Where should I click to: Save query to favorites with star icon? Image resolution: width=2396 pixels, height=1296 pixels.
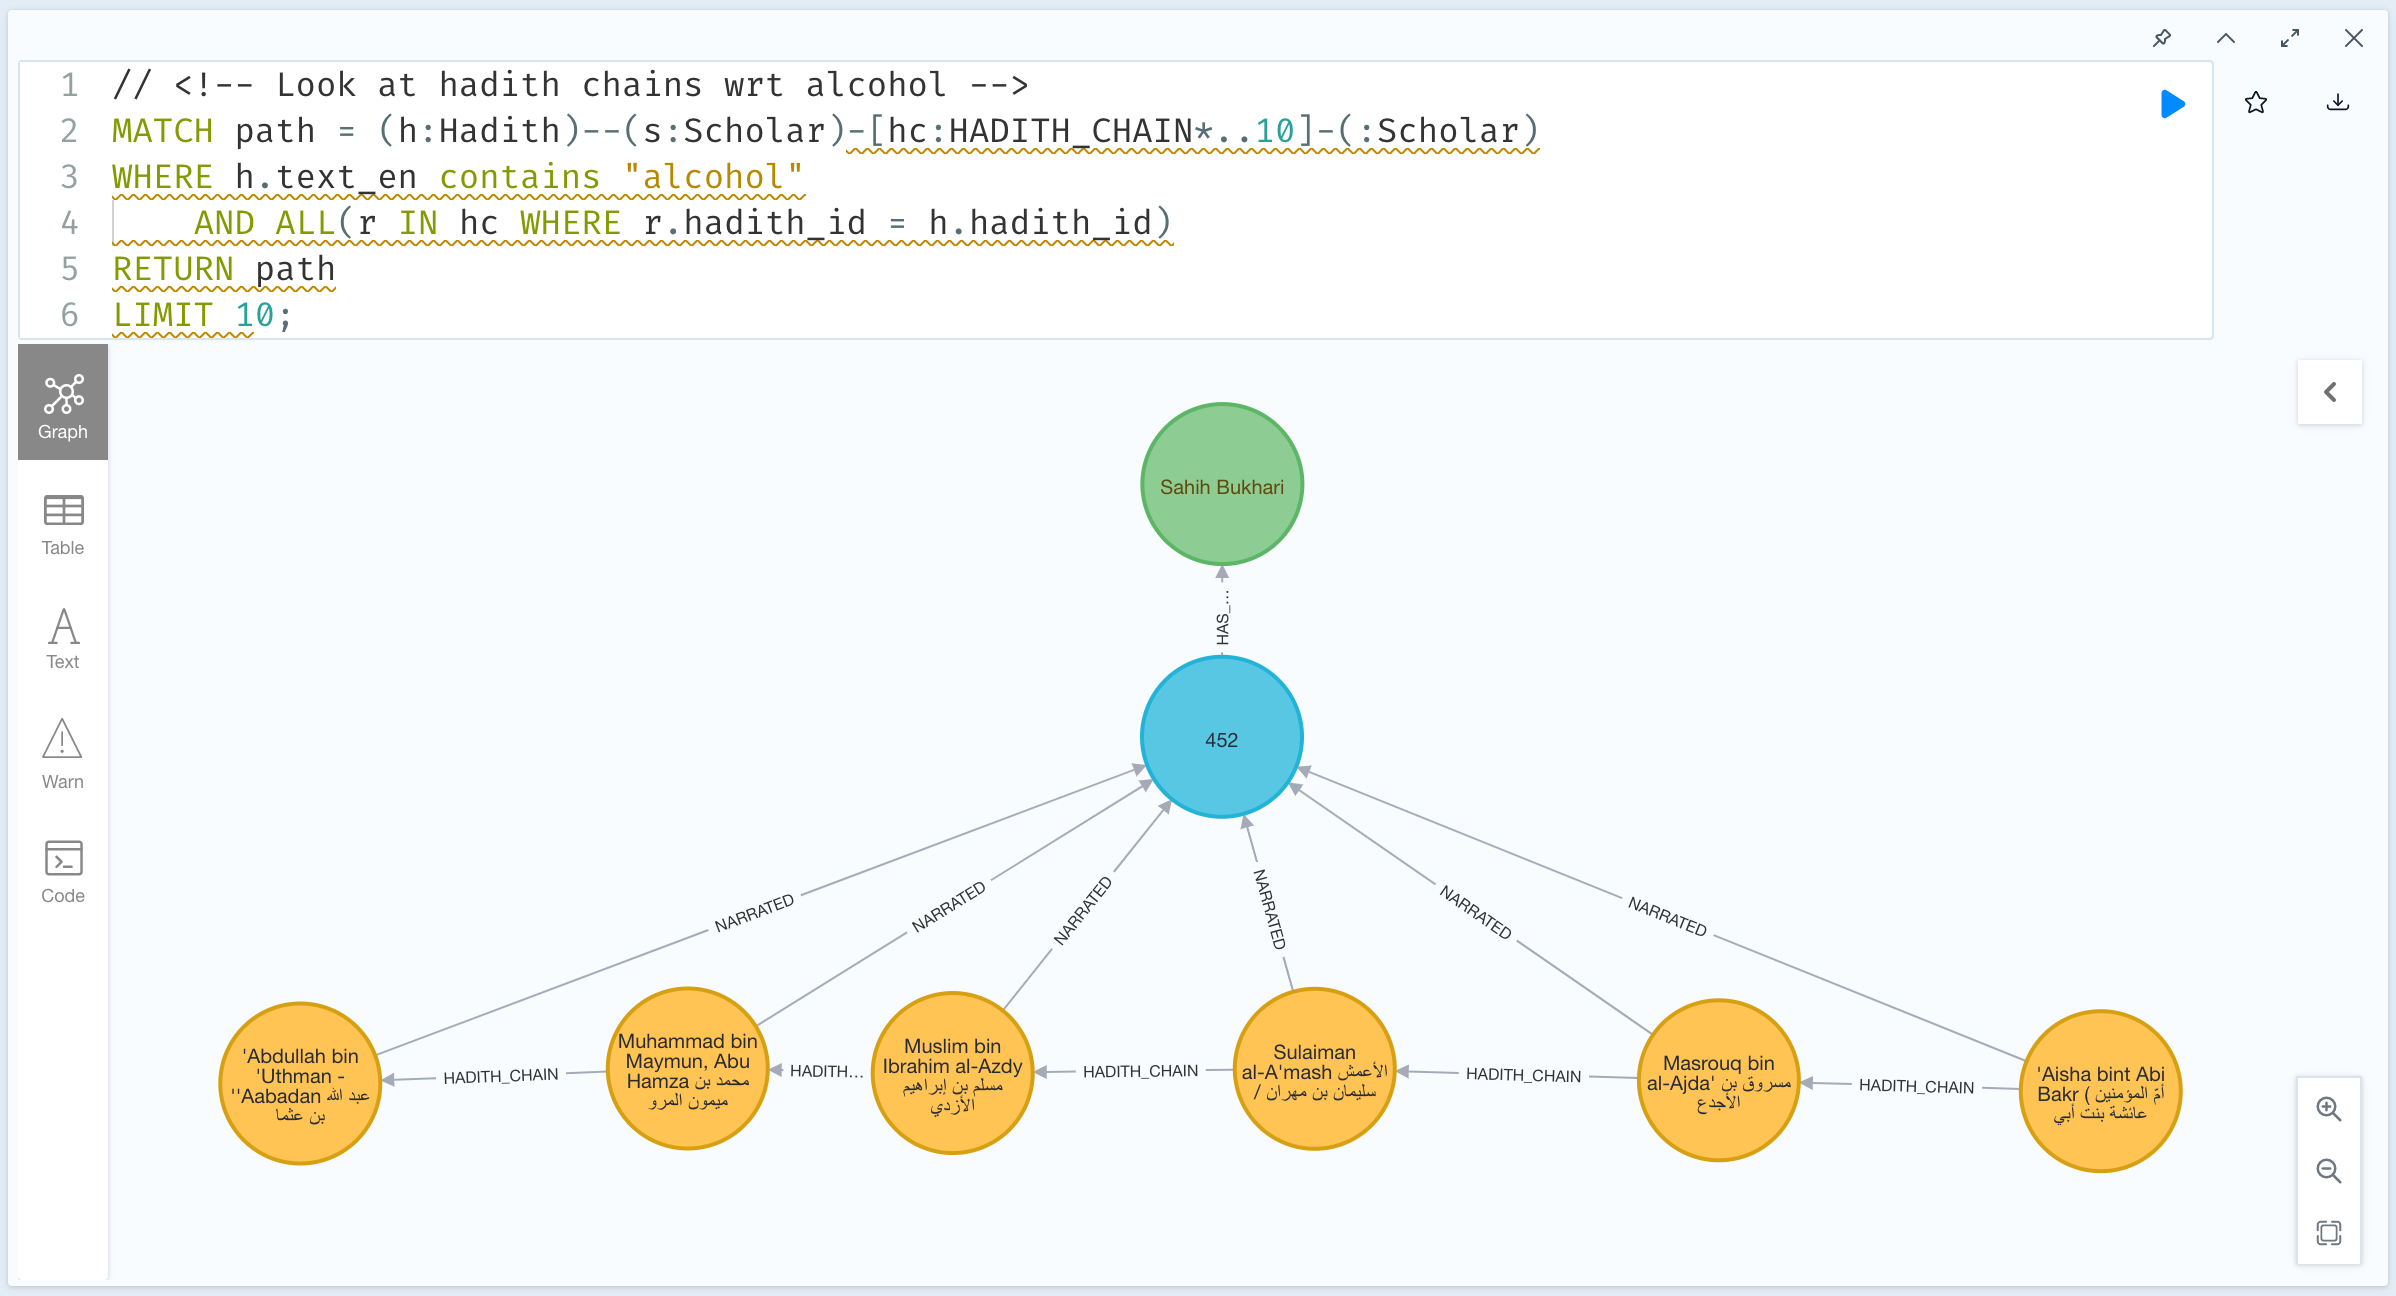coord(2255,103)
